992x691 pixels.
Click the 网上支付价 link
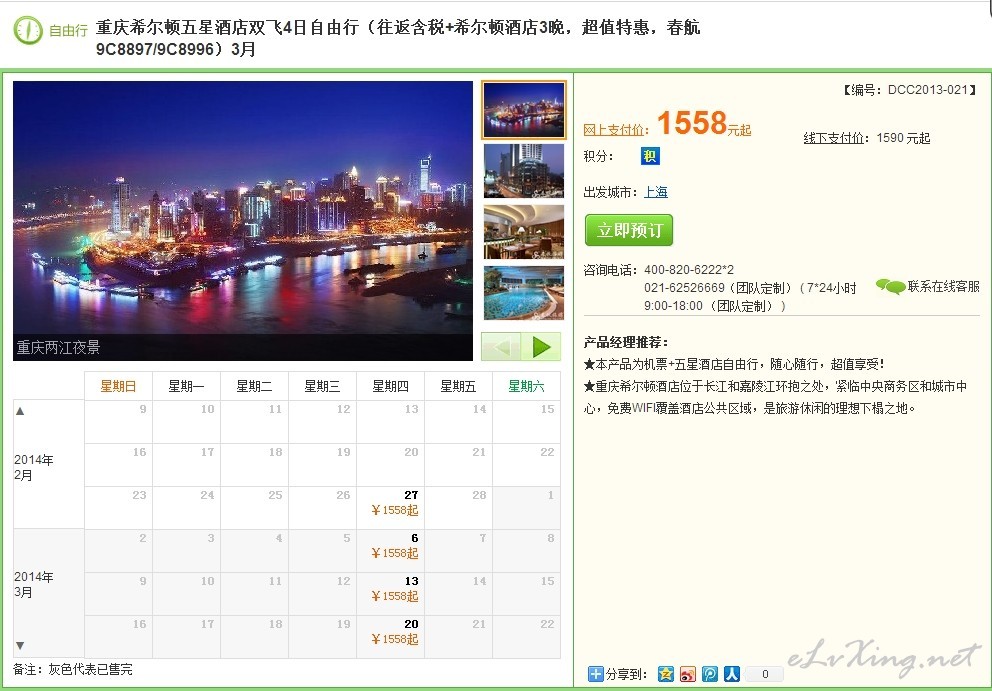[613, 130]
